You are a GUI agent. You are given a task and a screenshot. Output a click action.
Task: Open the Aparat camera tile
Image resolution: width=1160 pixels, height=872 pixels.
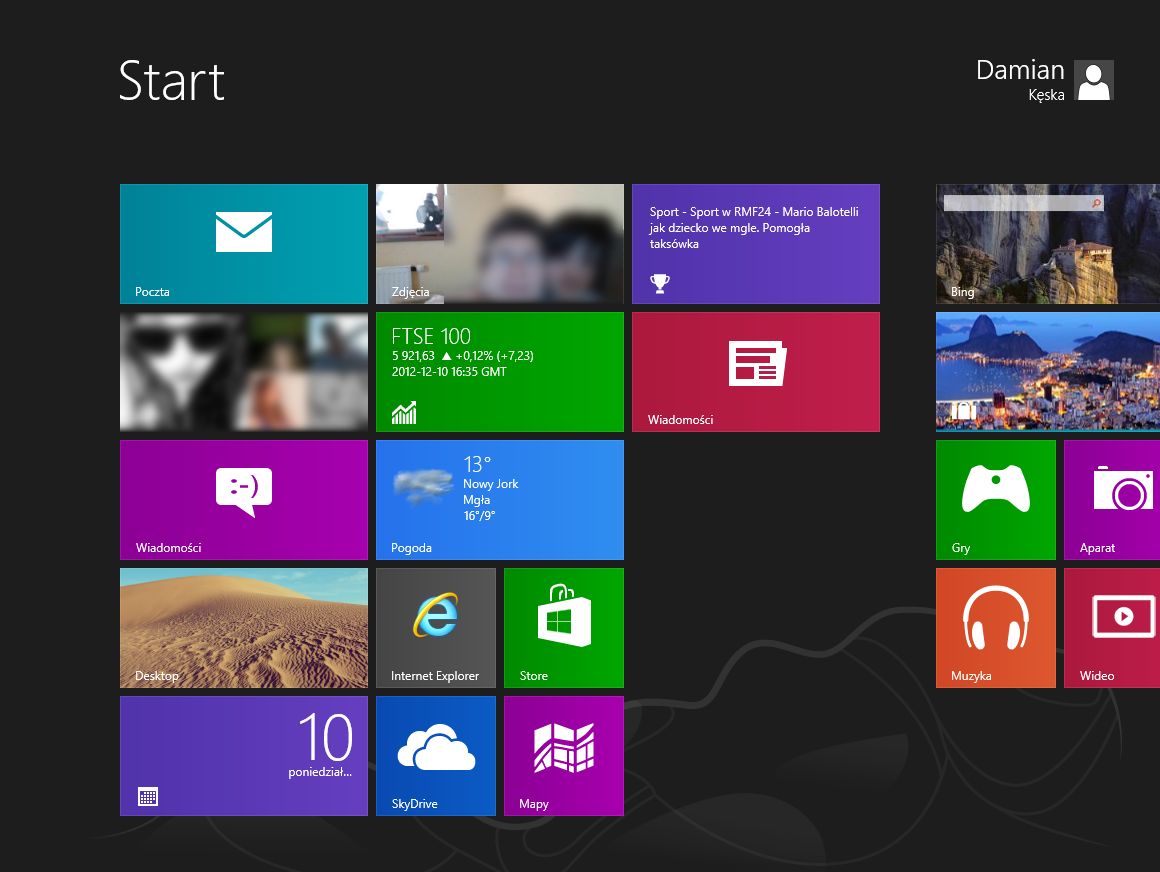[1112, 500]
